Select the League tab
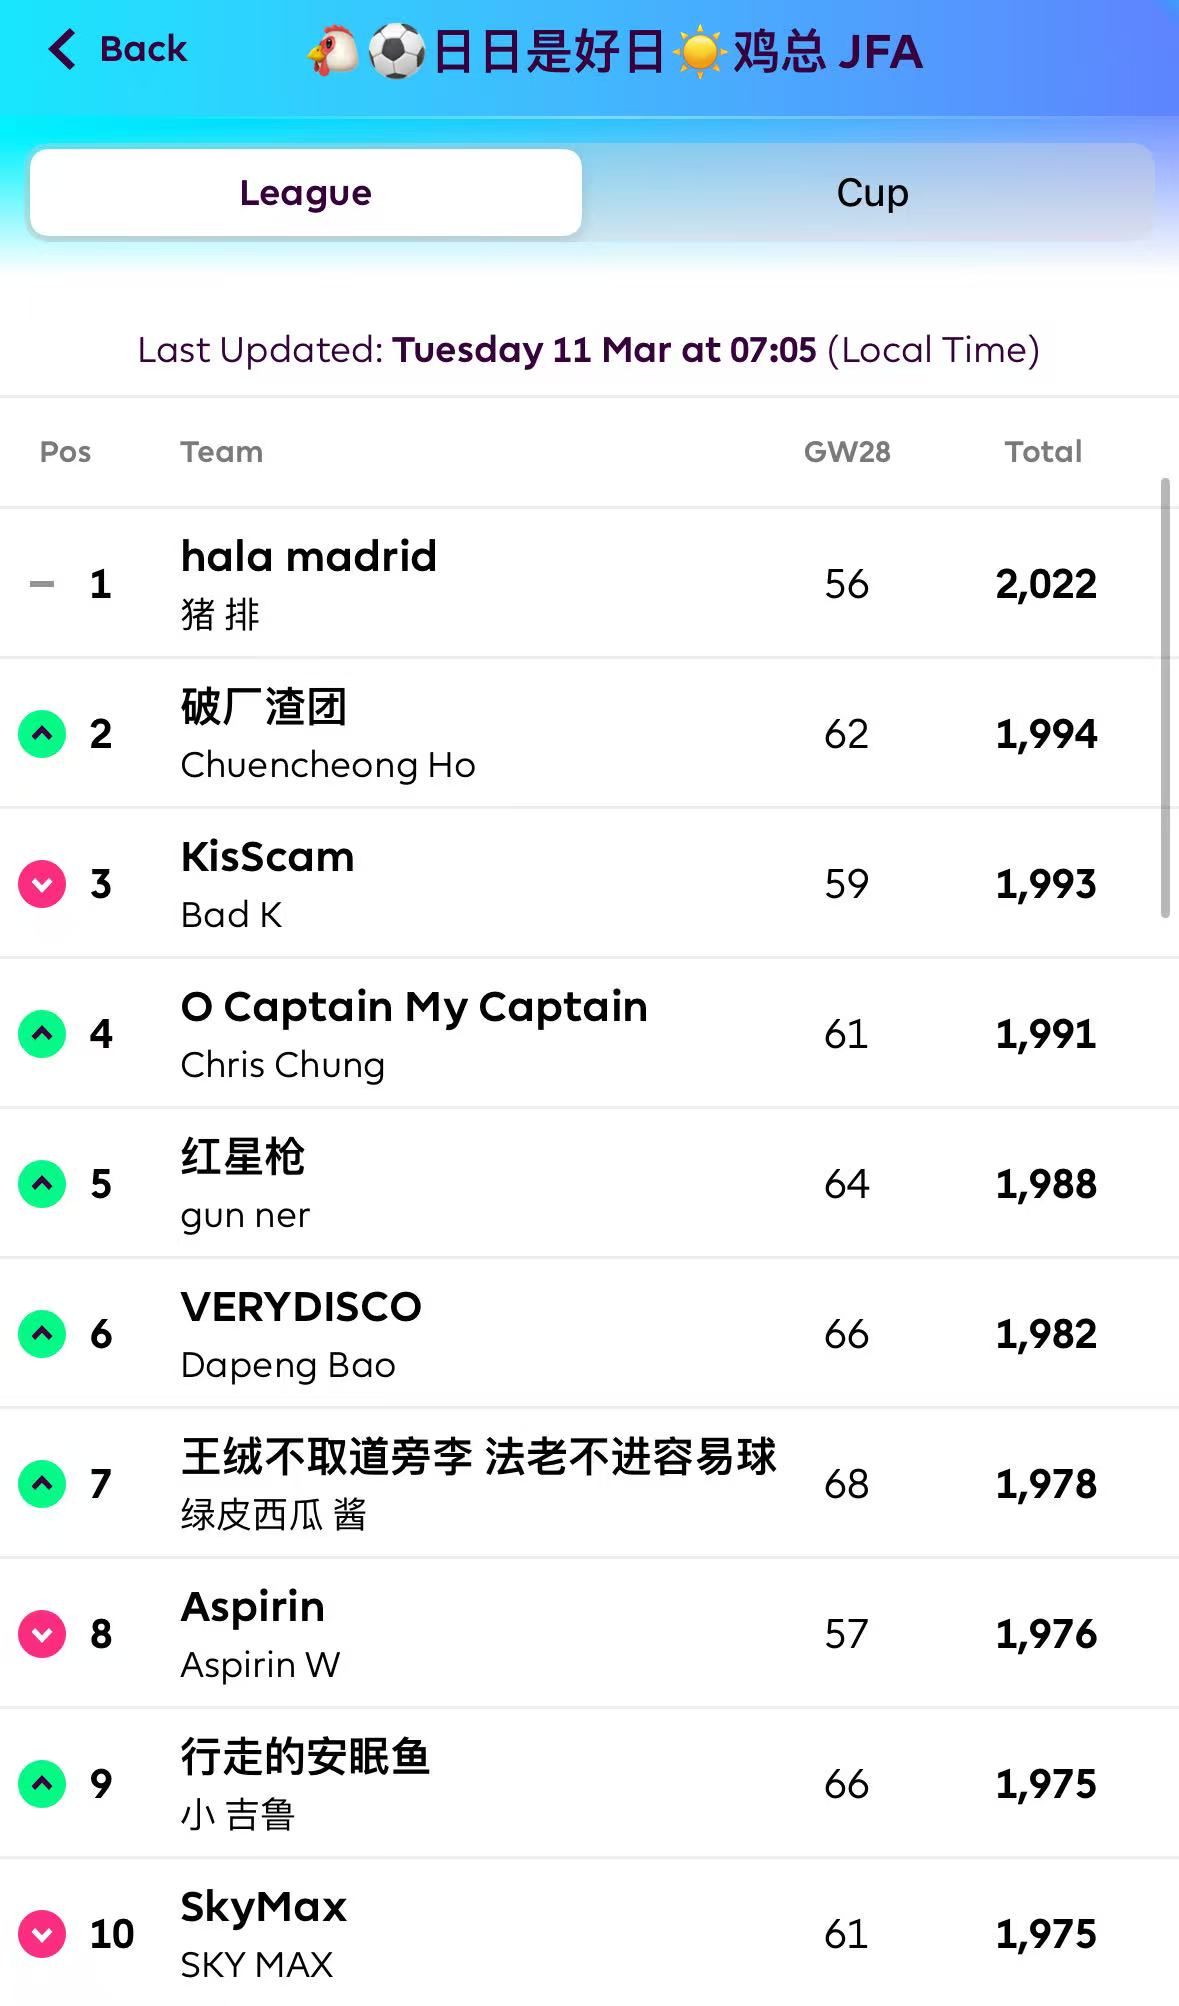This screenshot has height=2006, width=1179. [x=306, y=193]
